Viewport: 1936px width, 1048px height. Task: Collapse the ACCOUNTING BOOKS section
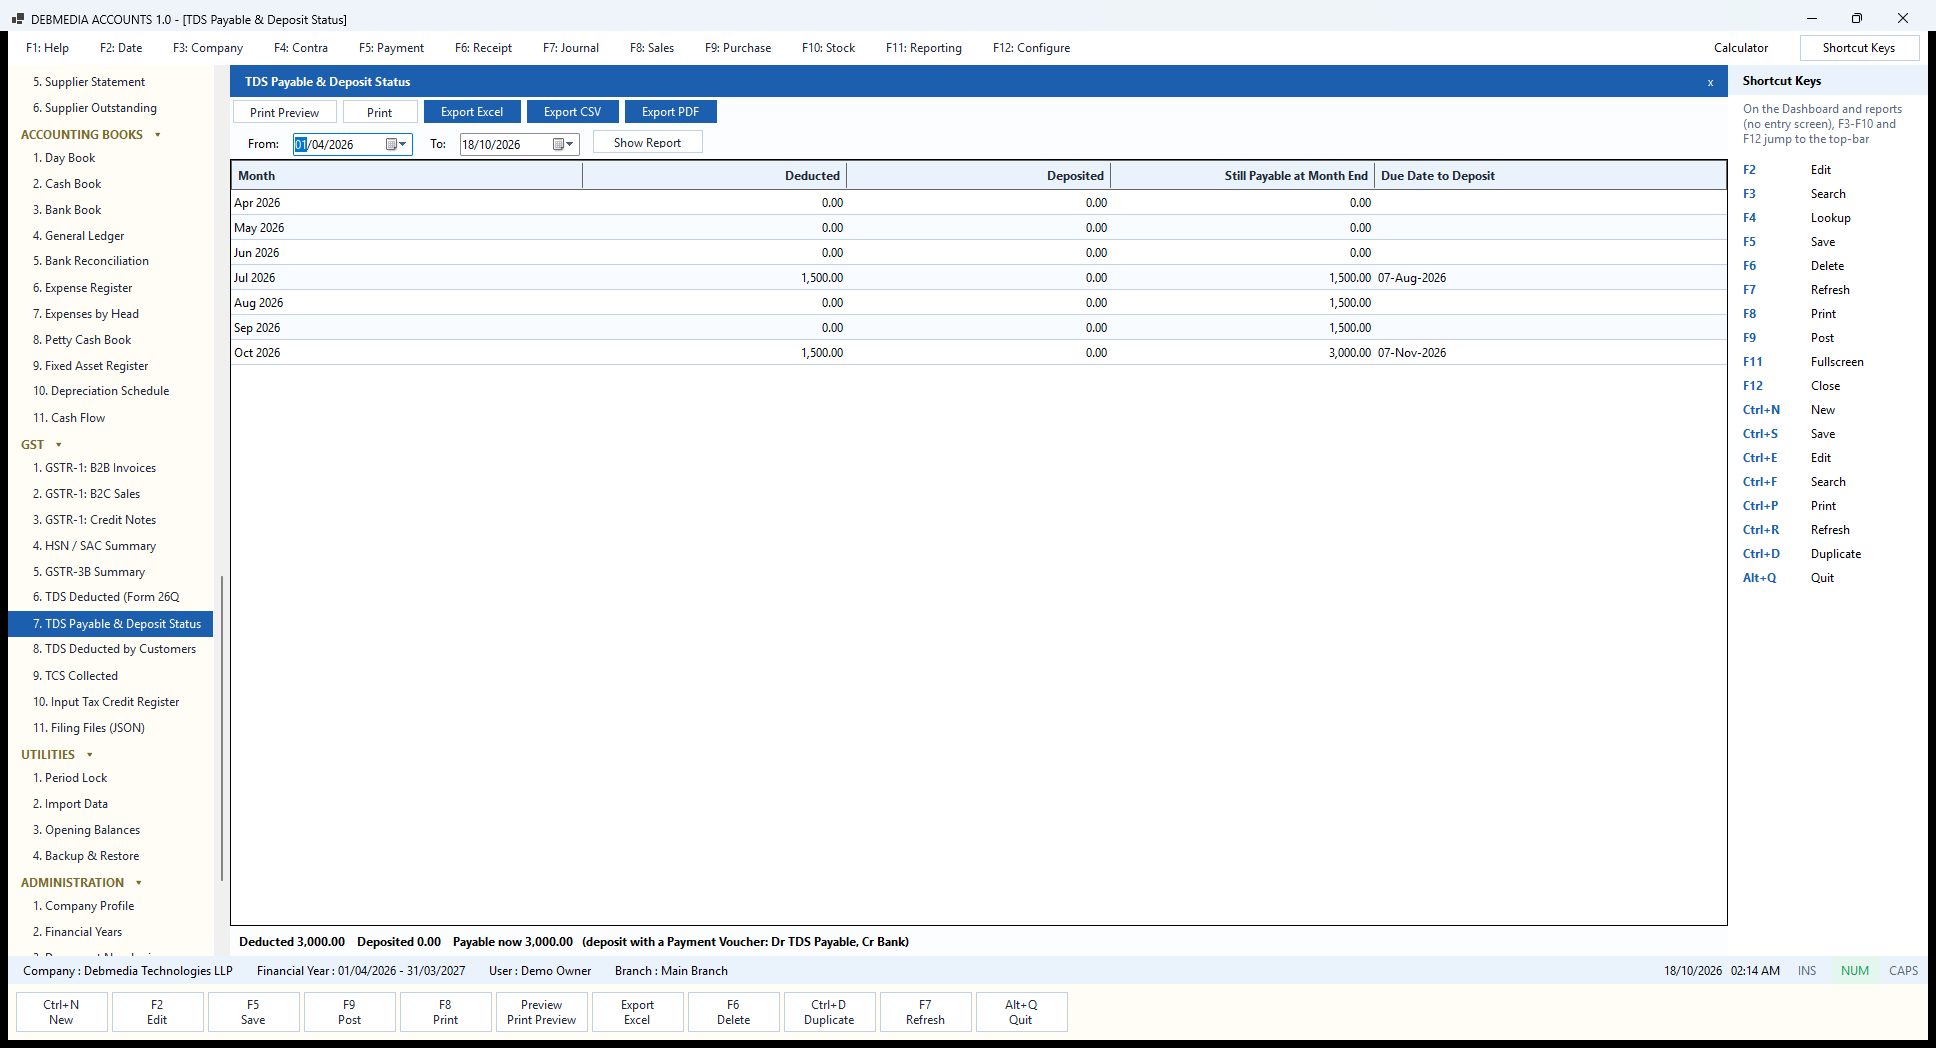pos(157,135)
